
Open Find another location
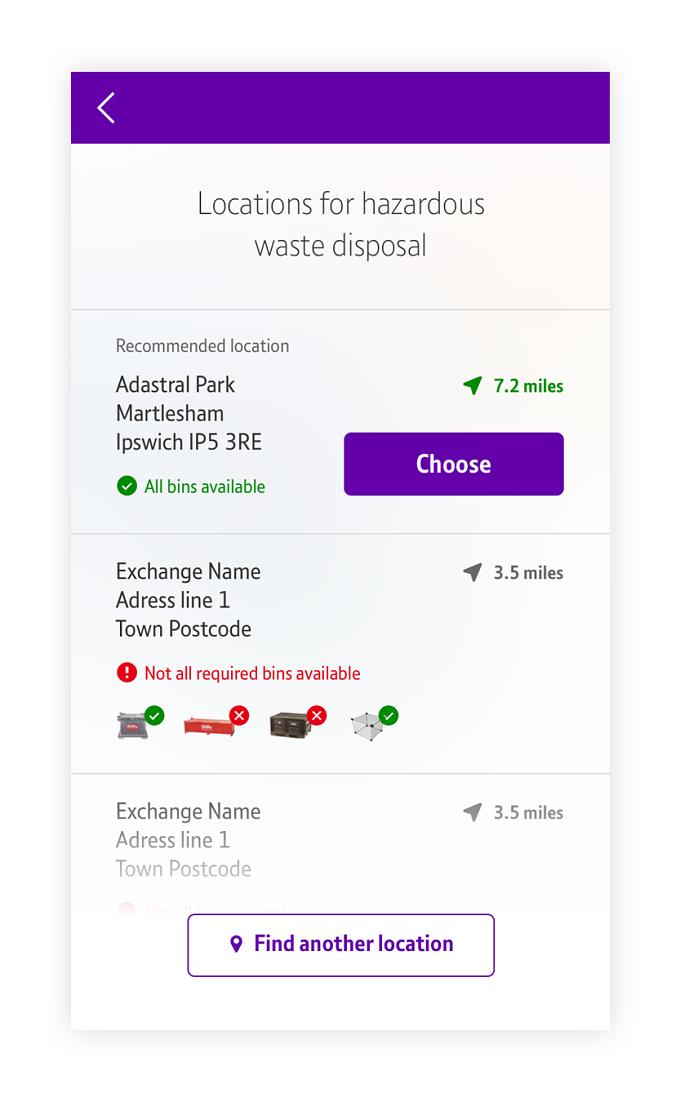click(341, 945)
